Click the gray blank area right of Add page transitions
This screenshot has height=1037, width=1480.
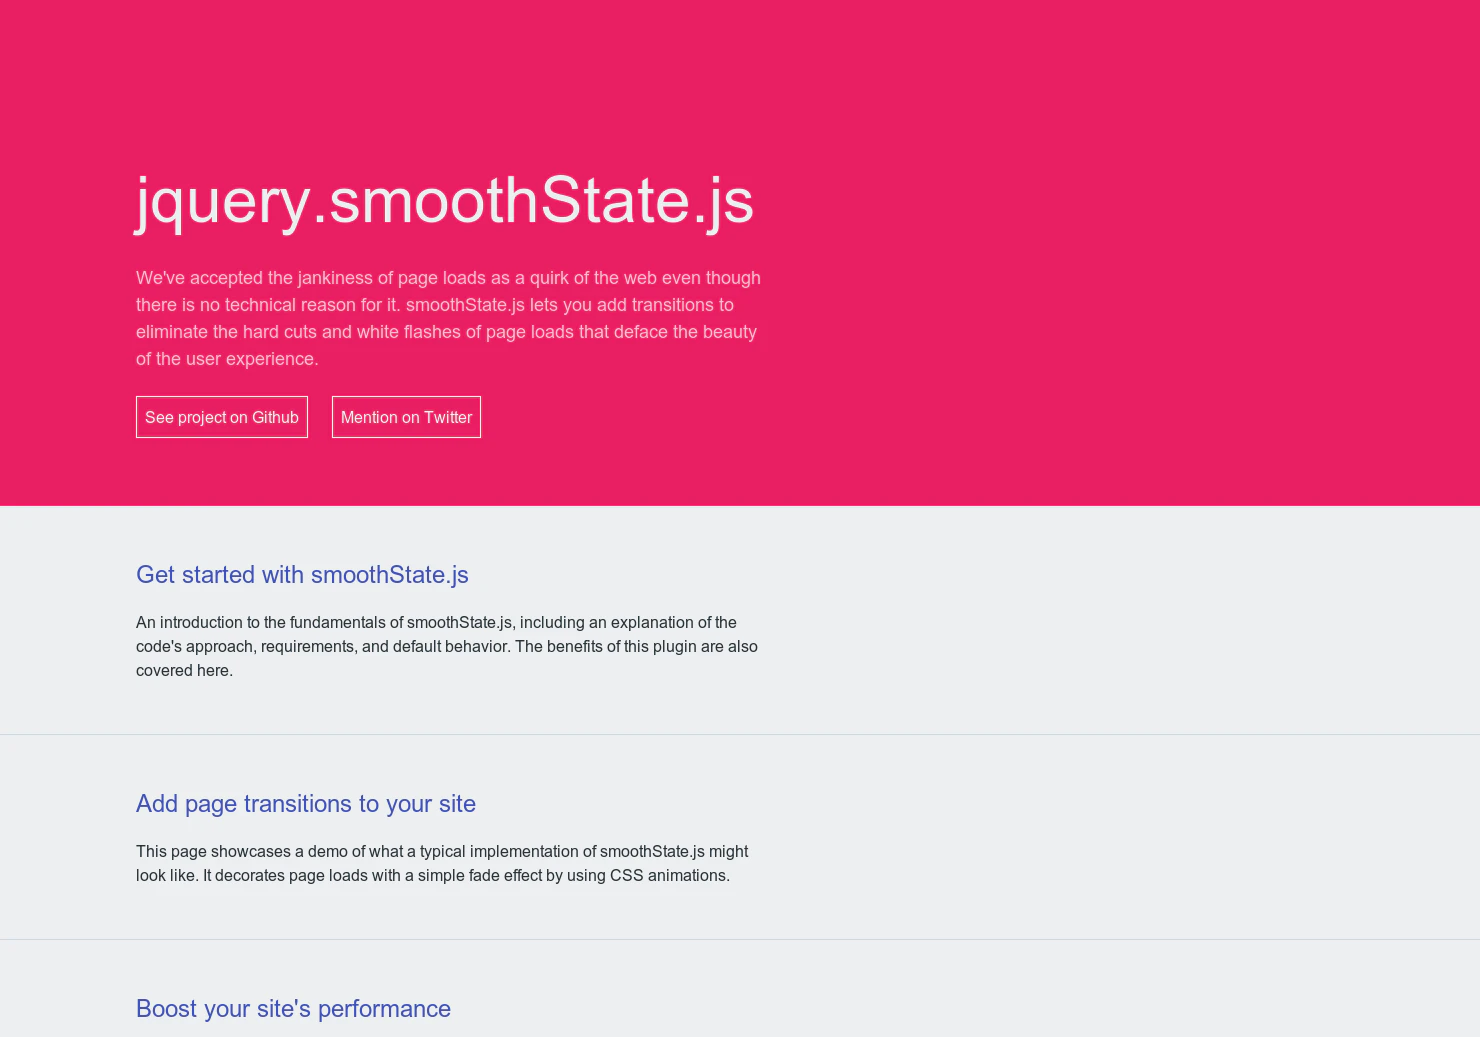1100,830
